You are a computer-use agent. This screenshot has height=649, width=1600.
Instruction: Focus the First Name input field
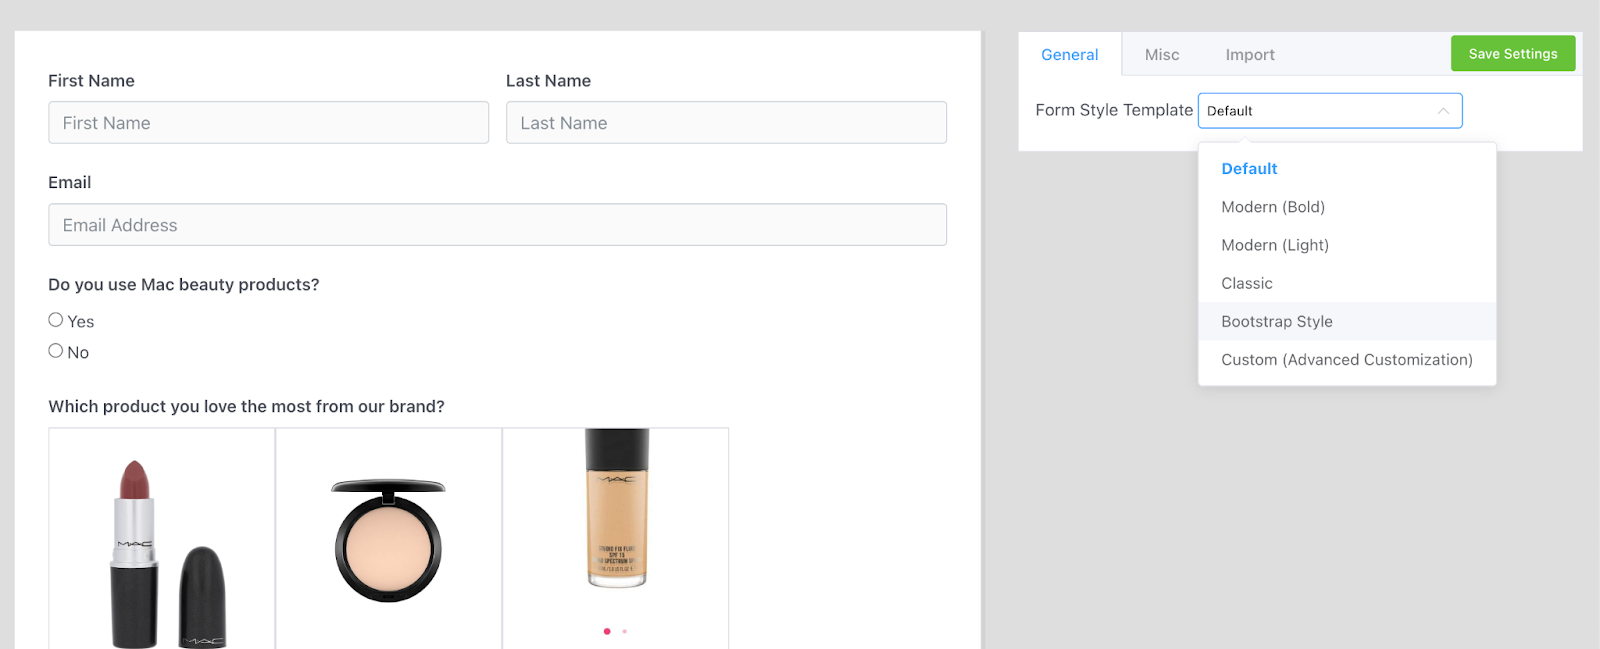(x=268, y=123)
